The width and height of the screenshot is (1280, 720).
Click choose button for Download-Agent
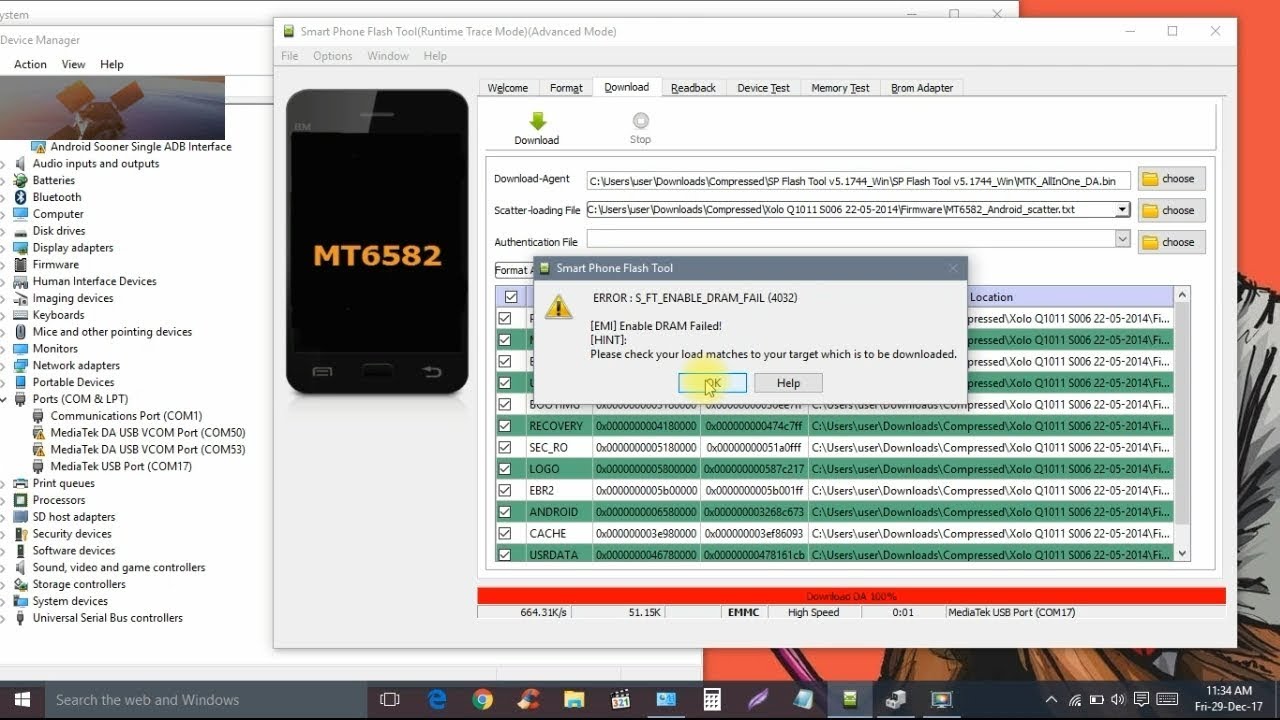click(x=1171, y=179)
